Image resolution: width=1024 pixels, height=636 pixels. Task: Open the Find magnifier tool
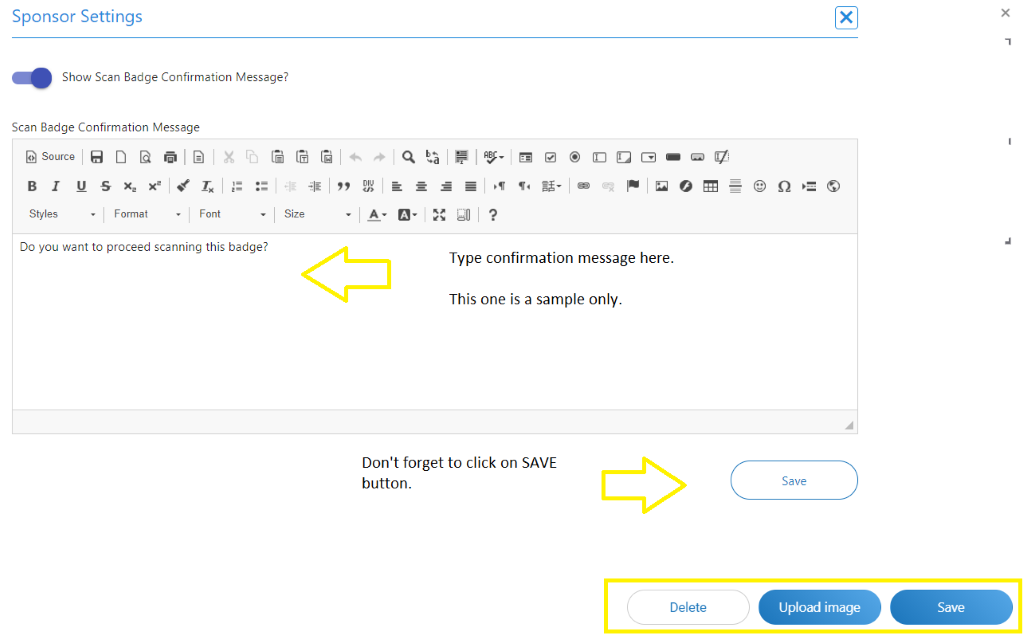[x=408, y=157]
